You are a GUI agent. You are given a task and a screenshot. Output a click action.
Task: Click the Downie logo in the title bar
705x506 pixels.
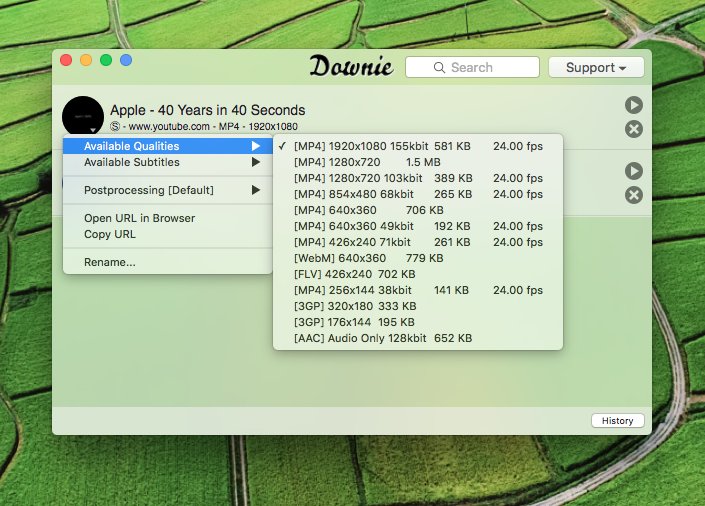[x=352, y=66]
